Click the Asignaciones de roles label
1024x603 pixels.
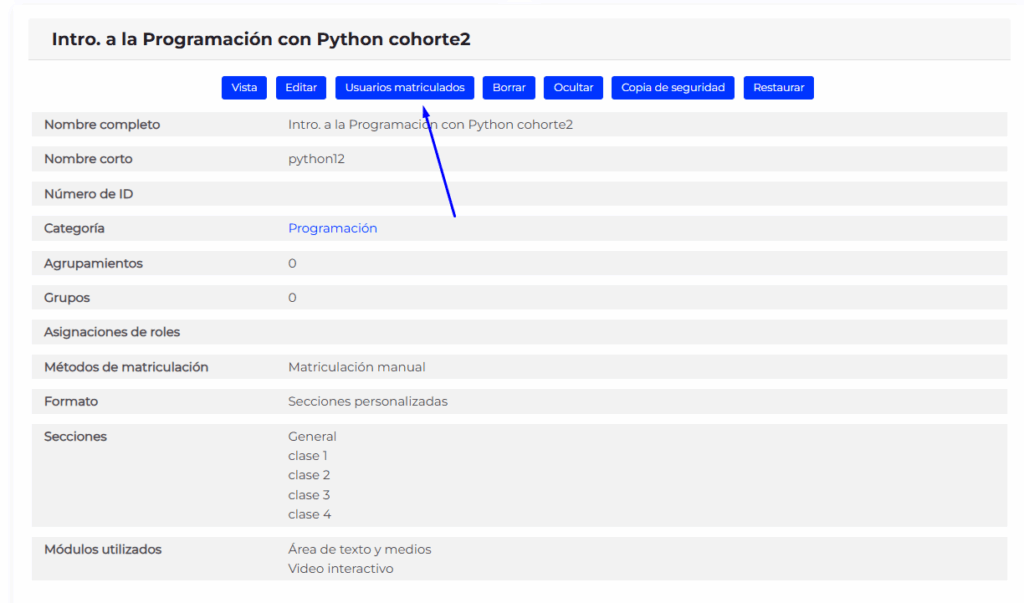[x=112, y=332]
